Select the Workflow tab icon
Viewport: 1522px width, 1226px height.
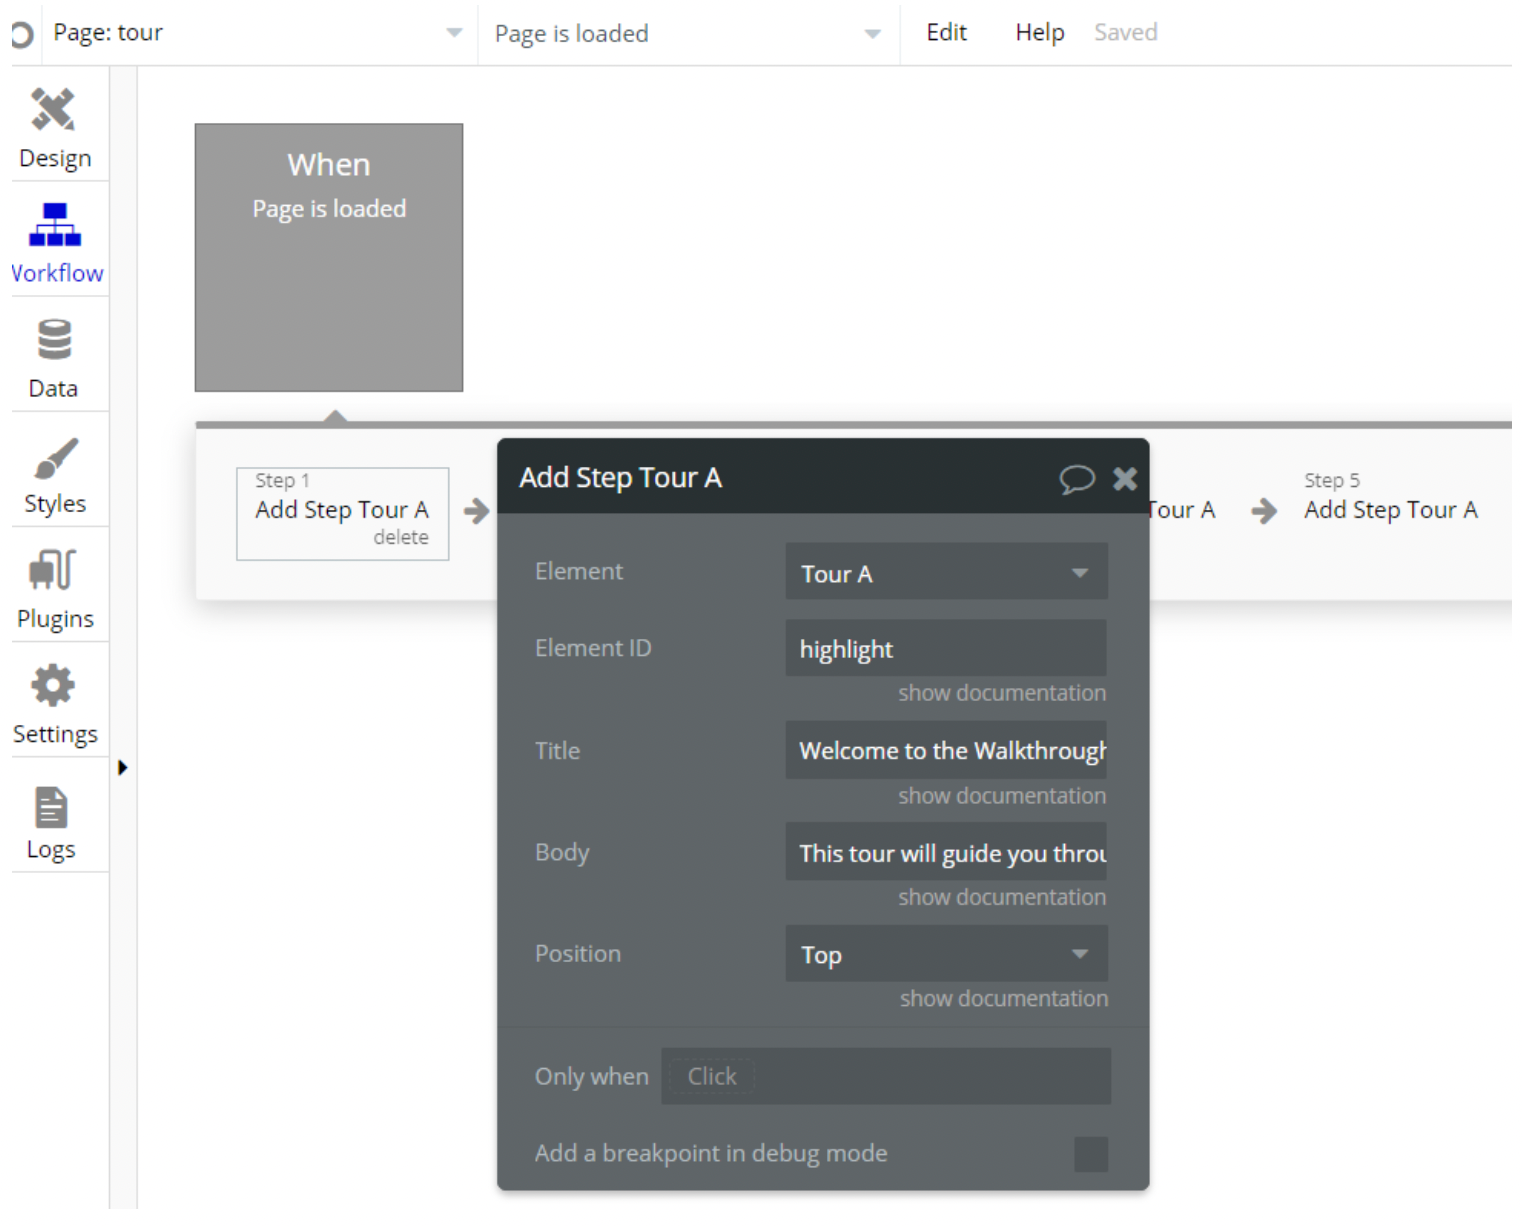point(54,225)
